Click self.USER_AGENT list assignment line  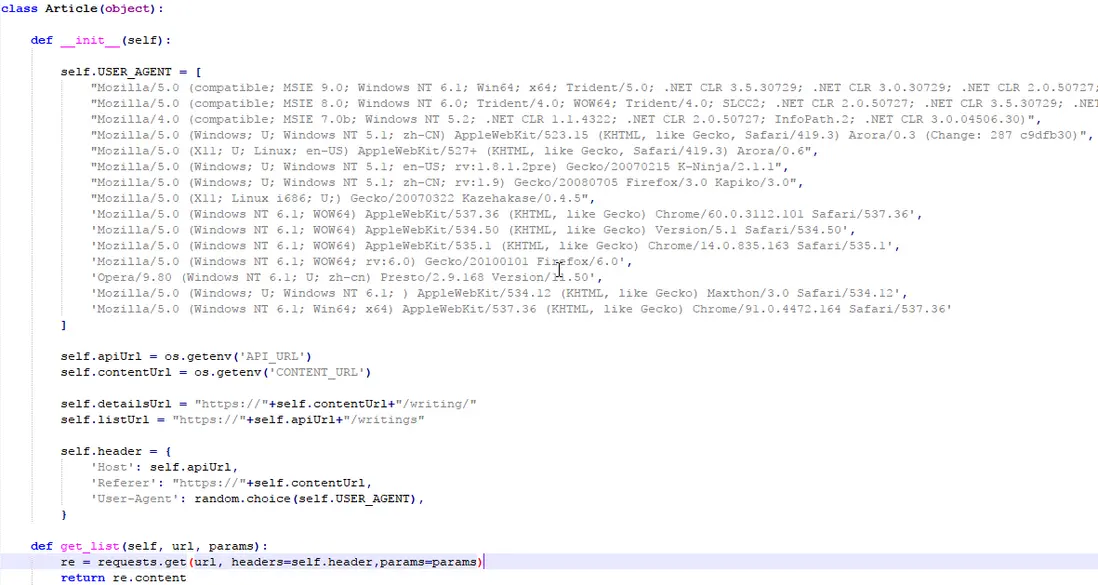point(131,71)
